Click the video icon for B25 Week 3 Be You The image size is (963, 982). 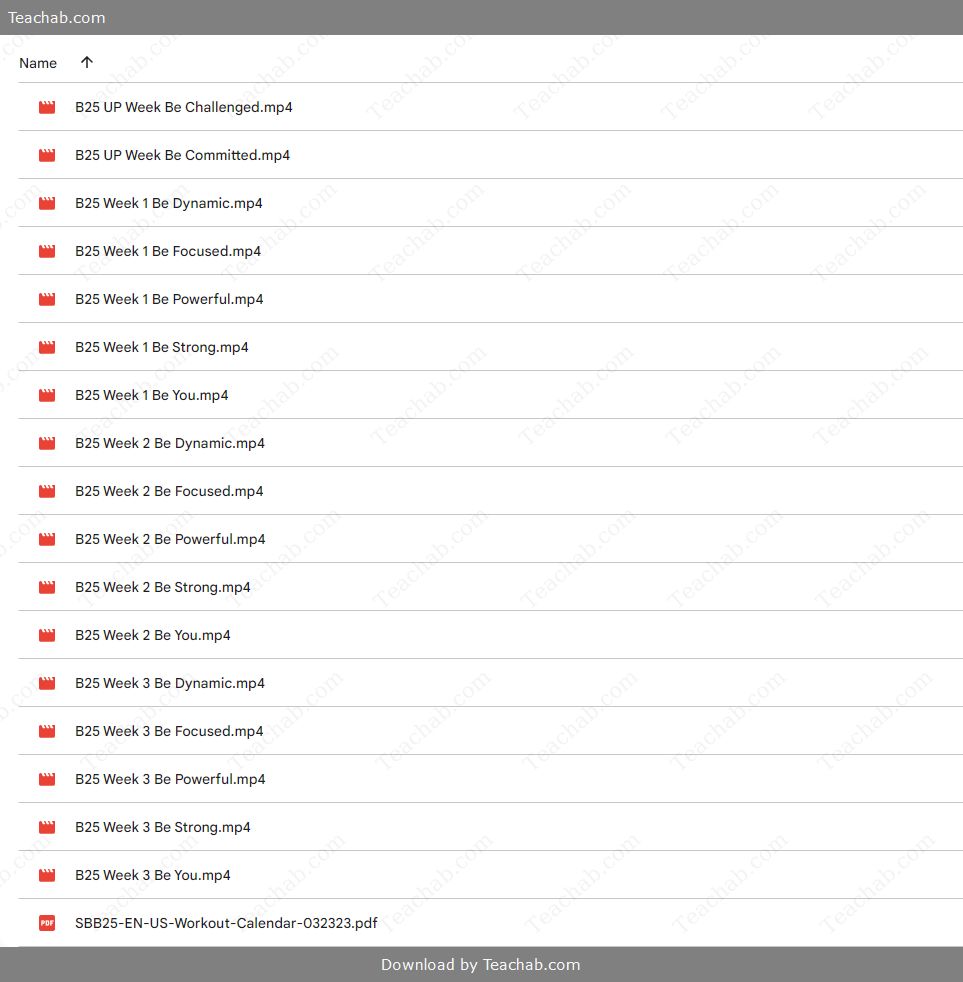(47, 875)
